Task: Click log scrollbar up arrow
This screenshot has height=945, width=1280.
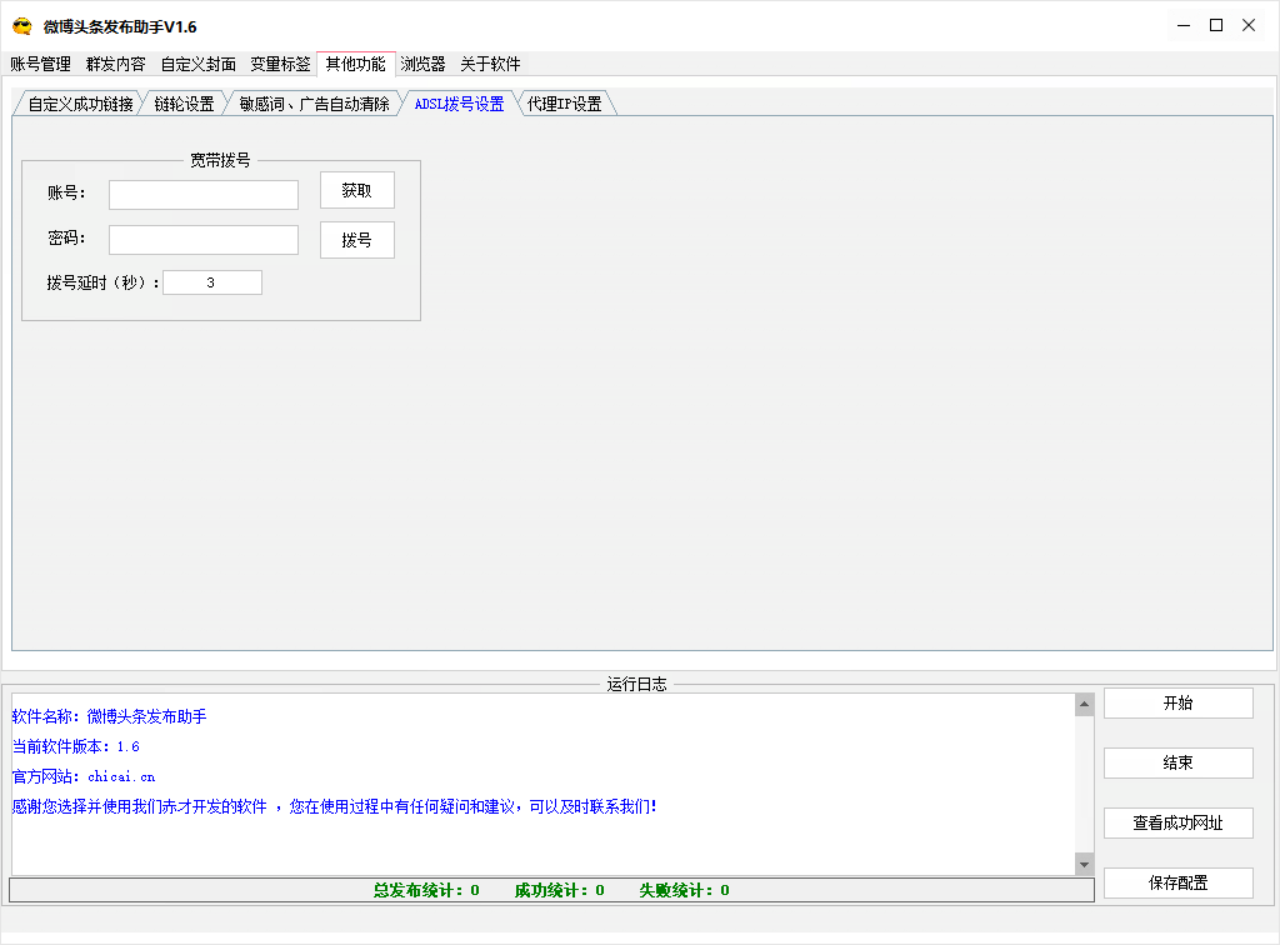Action: click(x=1085, y=705)
